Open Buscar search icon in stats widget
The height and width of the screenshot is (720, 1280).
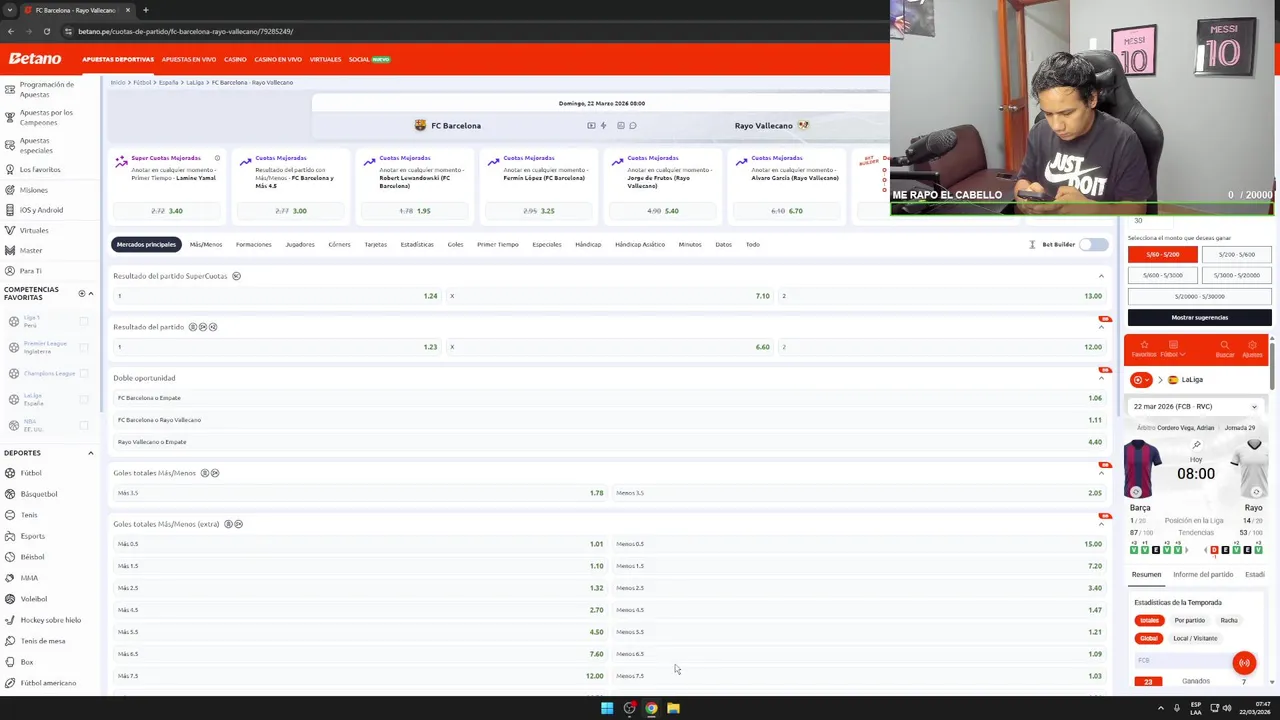(x=1225, y=345)
